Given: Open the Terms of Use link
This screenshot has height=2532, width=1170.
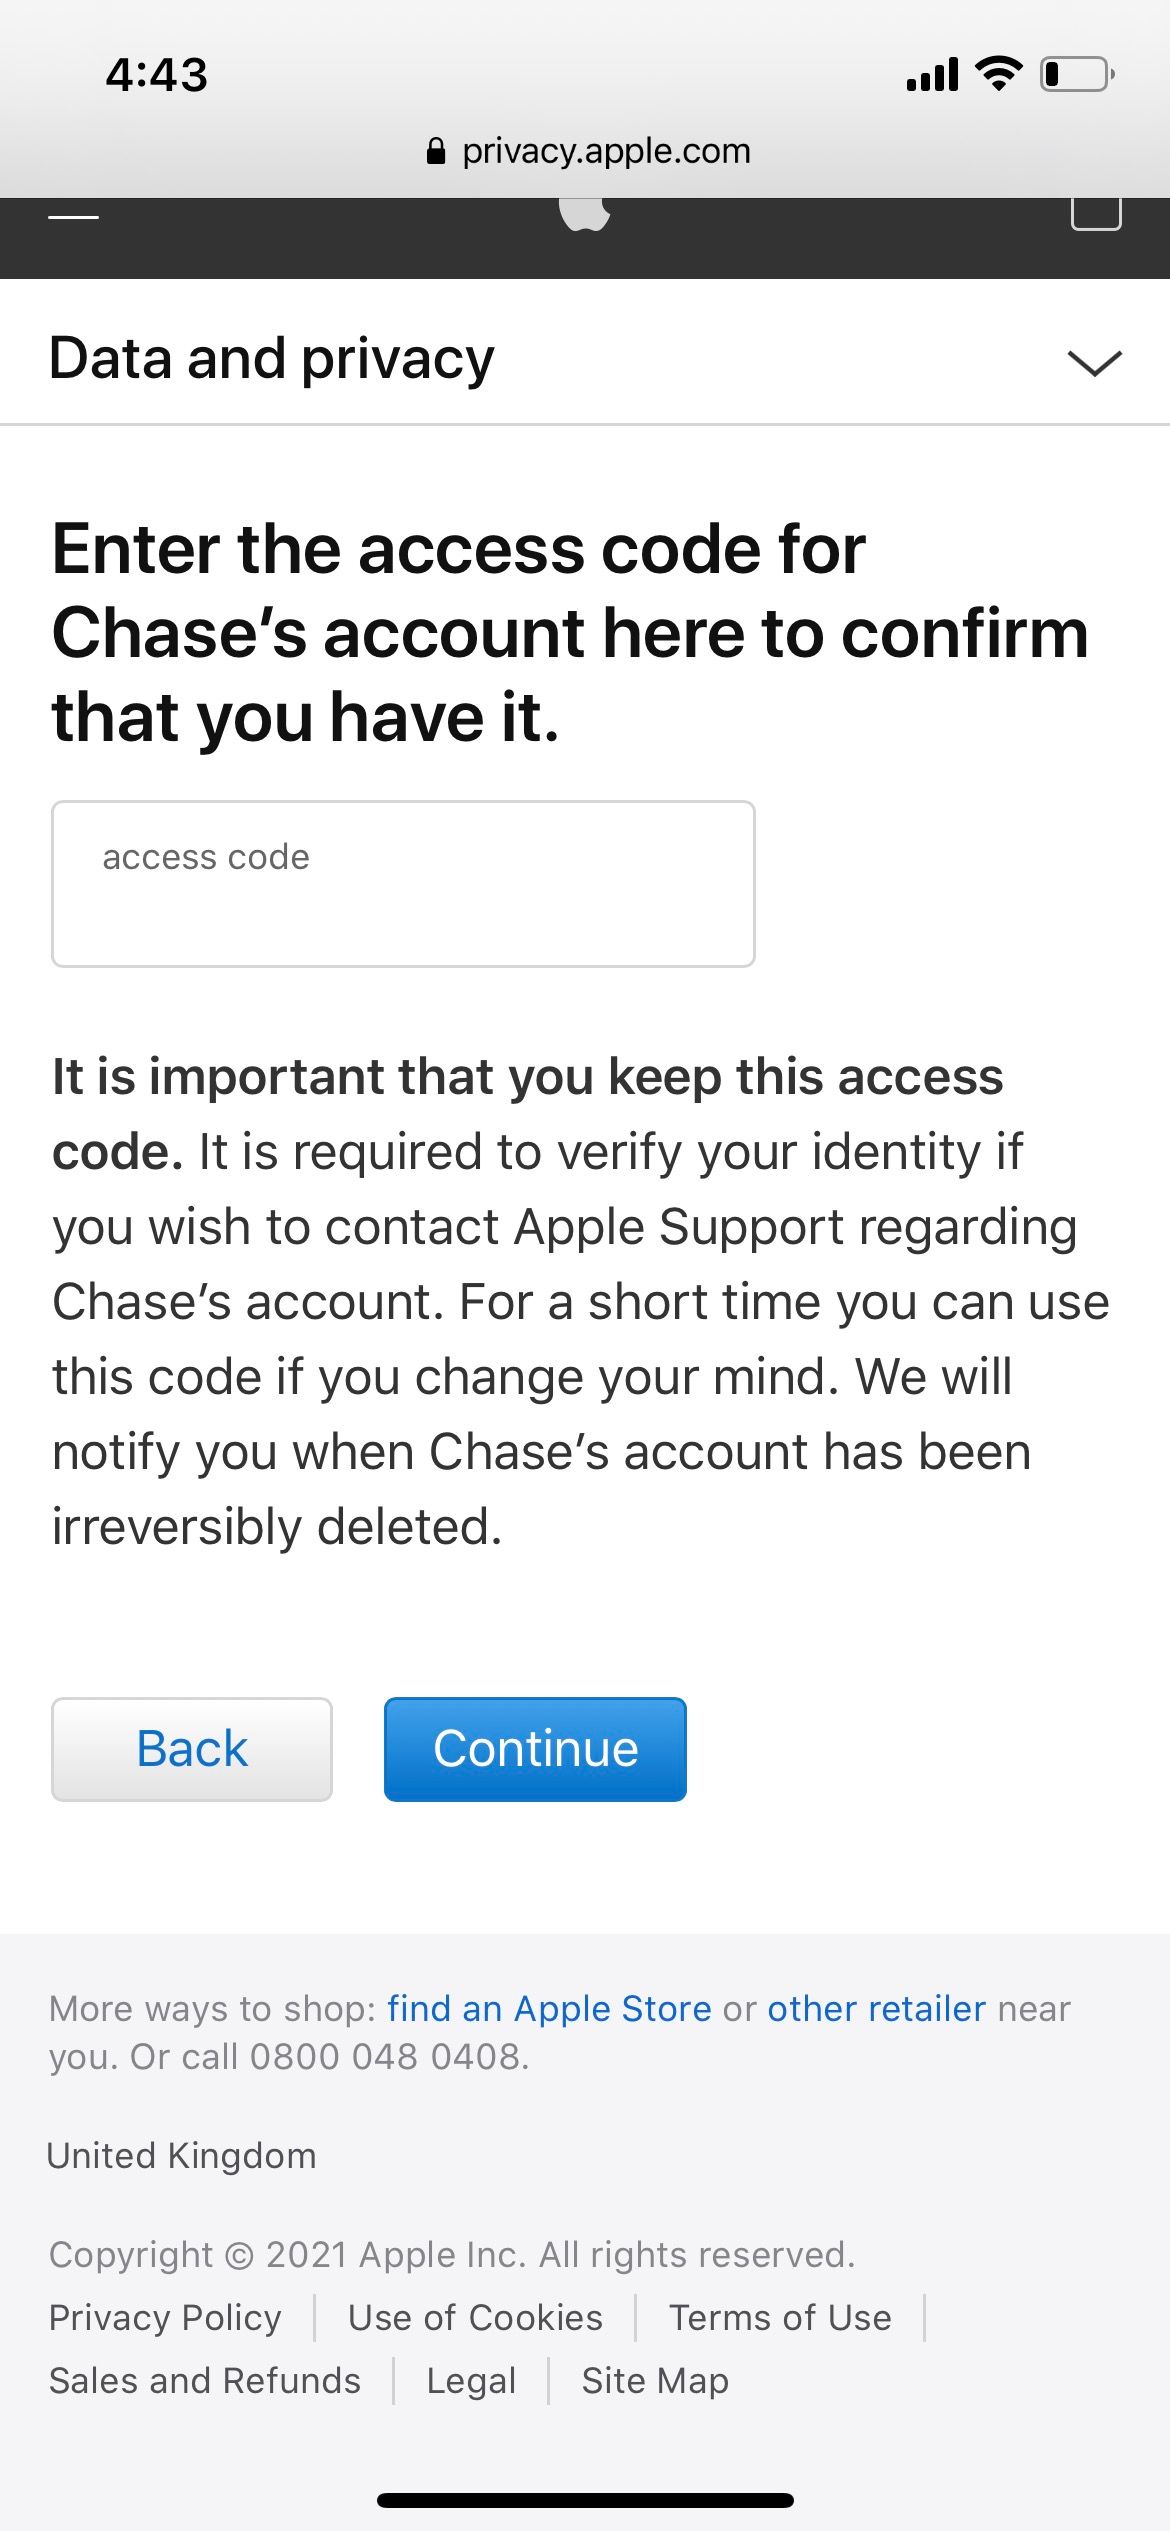Looking at the screenshot, I should 780,2317.
